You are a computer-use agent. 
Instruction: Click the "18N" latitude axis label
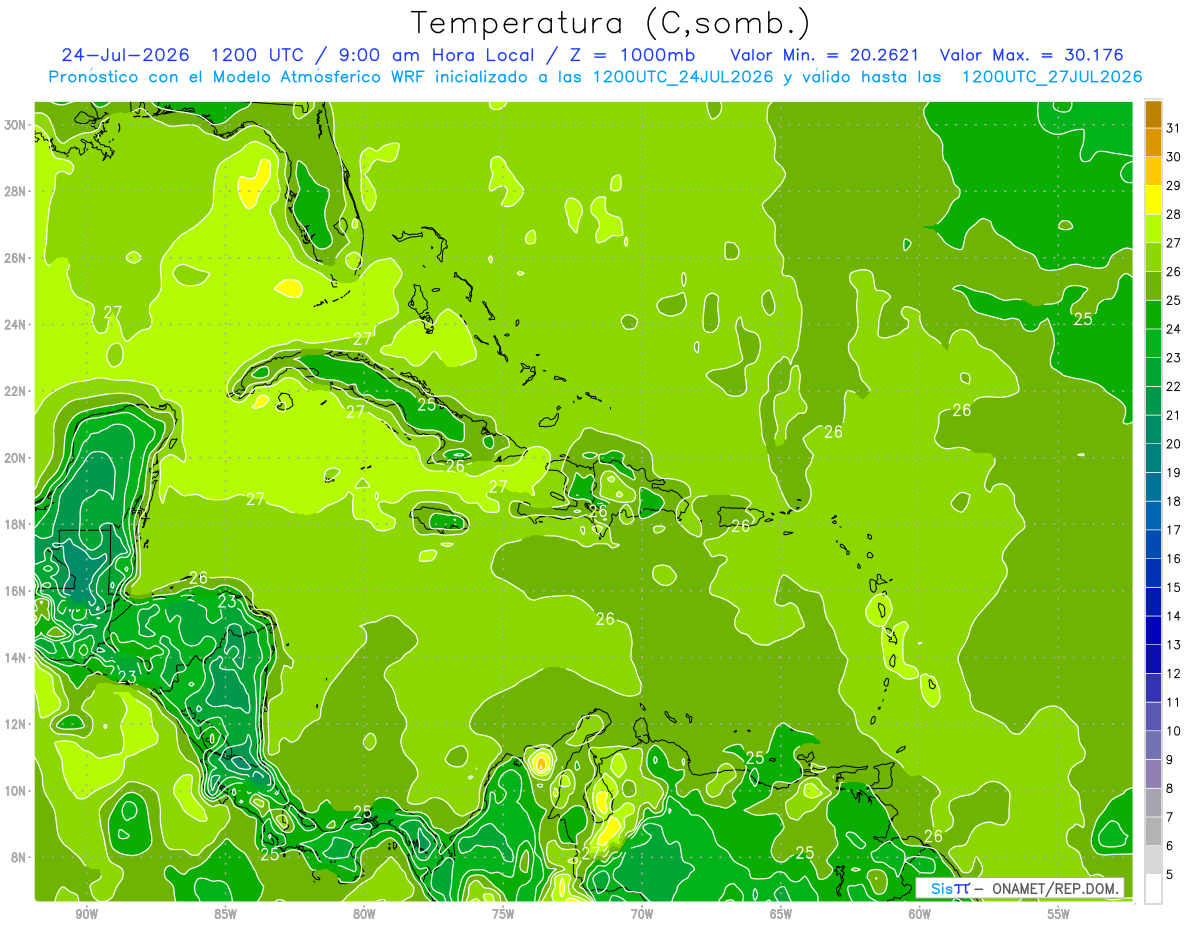(x=14, y=524)
